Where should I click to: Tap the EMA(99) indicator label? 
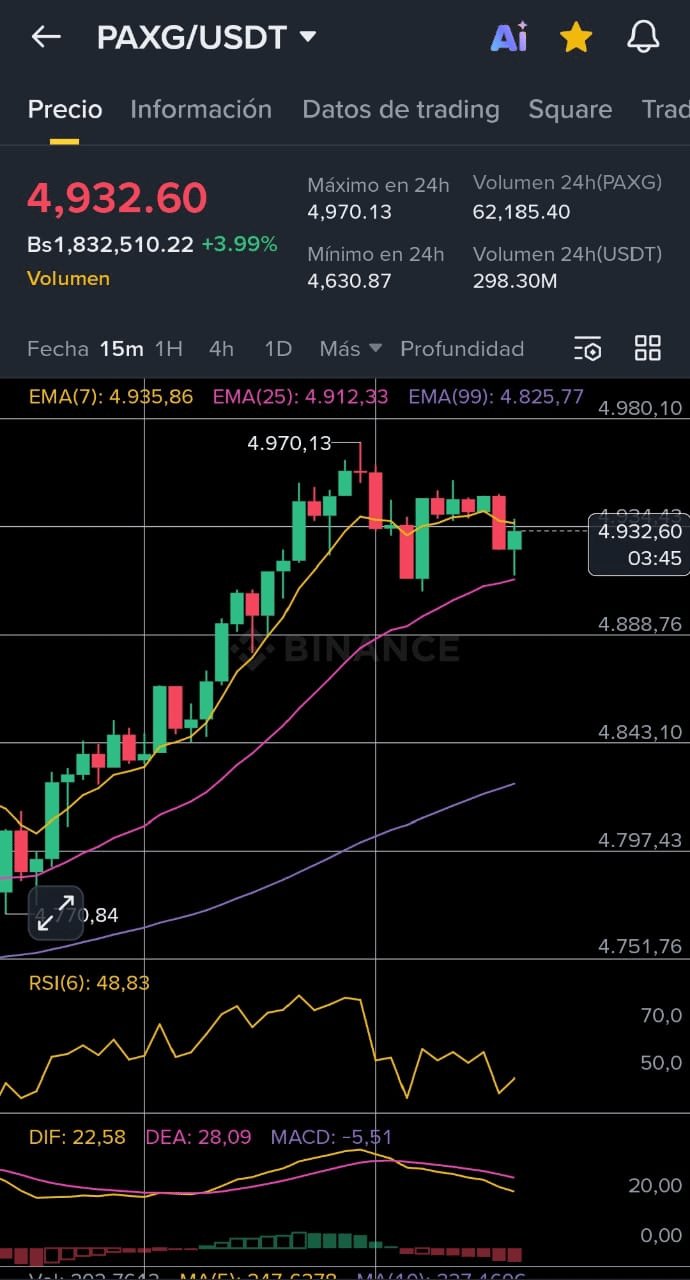pyautogui.click(x=496, y=396)
